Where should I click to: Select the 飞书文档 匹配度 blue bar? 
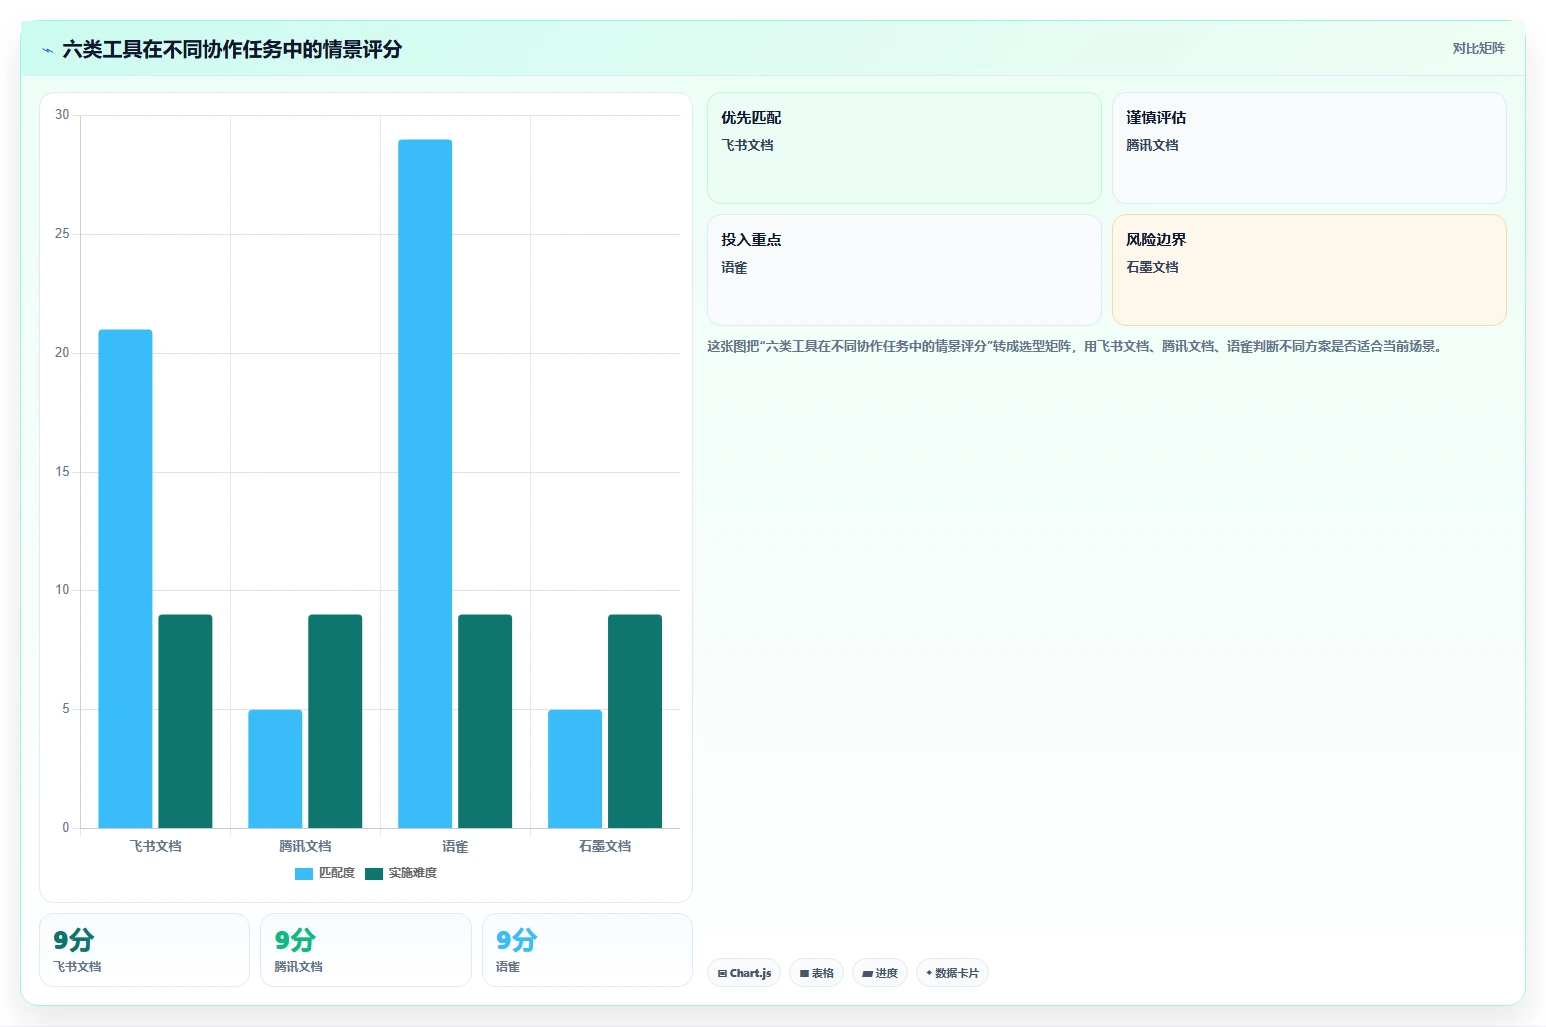[x=125, y=579]
